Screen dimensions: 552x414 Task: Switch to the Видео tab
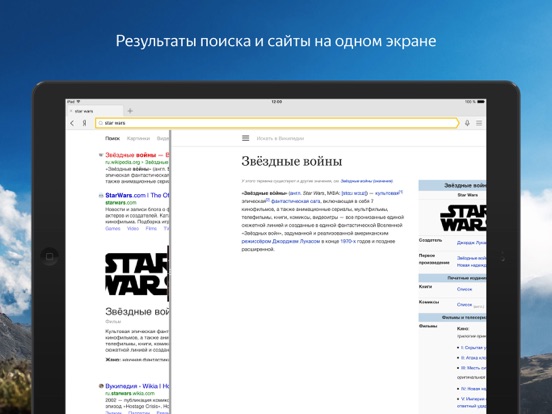click(x=163, y=138)
